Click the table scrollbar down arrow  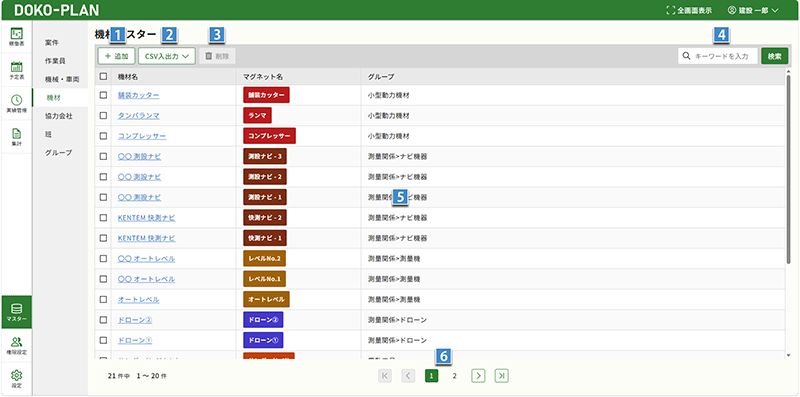pyautogui.click(x=788, y=355)
